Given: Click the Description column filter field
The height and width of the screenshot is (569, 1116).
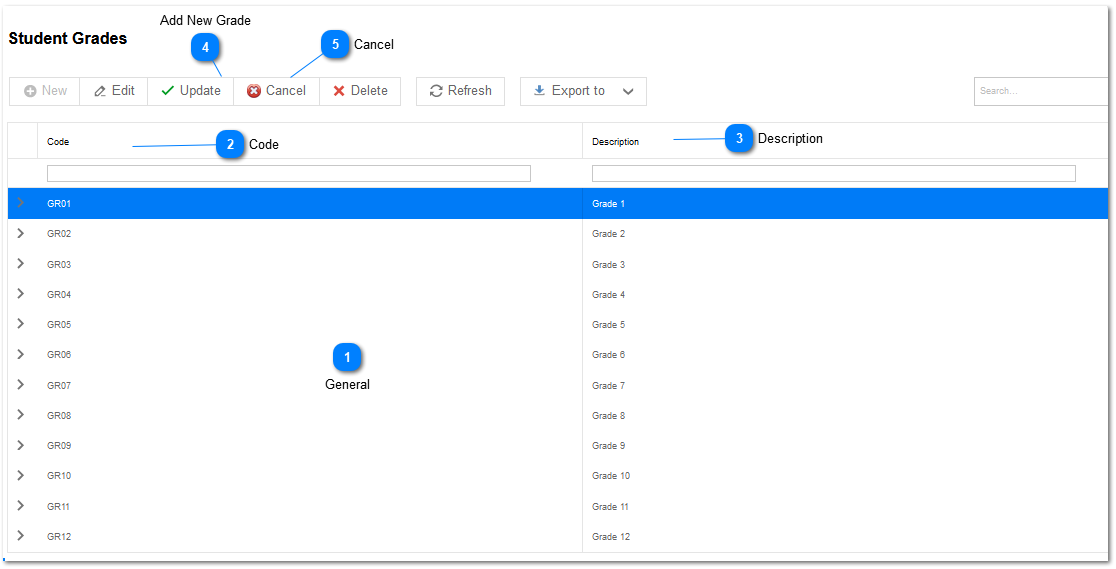Looking at the screenshot, I should 833,174.
